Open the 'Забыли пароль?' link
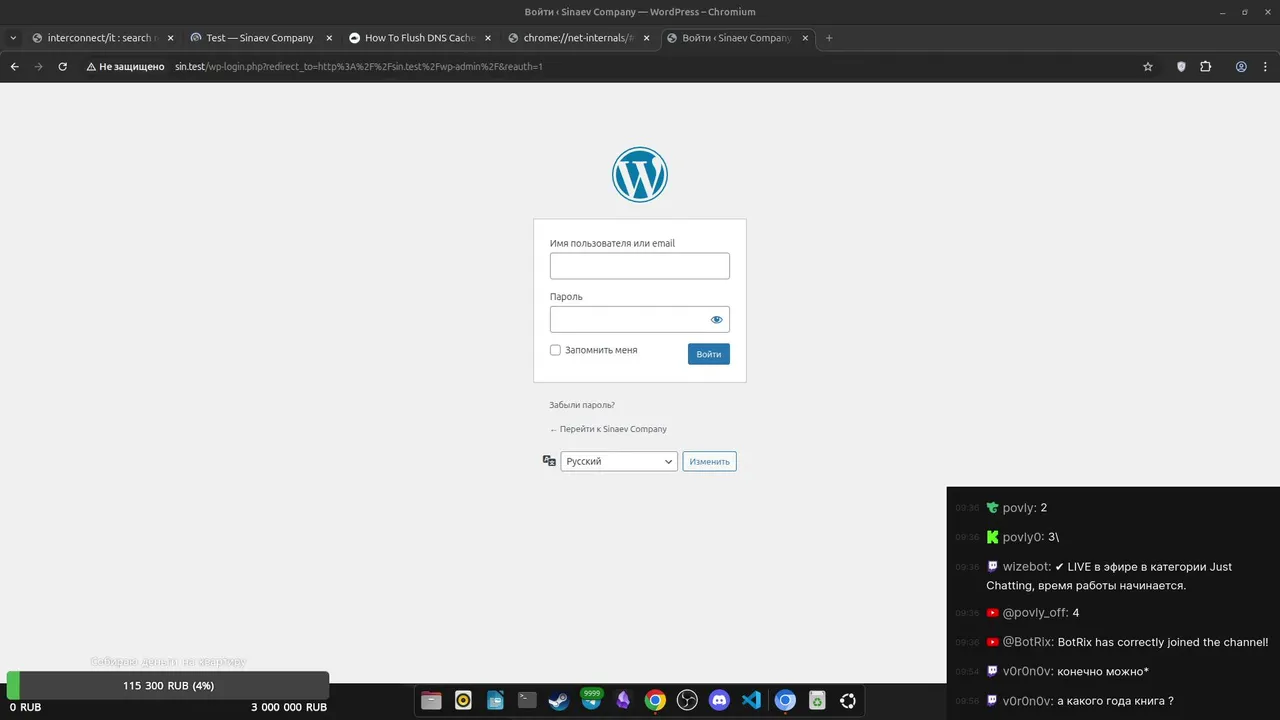This screenshot has width=1280, height=720. coord(582,405)
